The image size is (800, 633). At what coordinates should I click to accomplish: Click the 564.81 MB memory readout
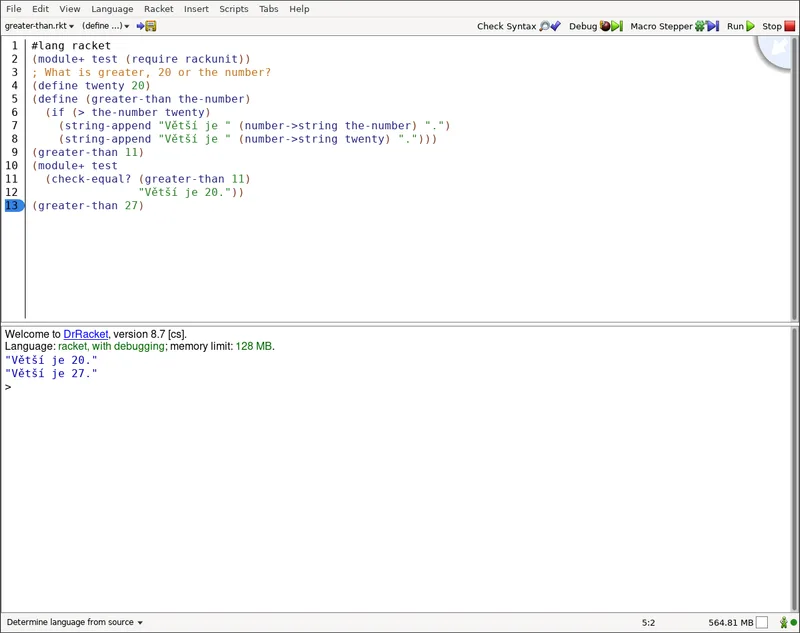tap(730, 622)
